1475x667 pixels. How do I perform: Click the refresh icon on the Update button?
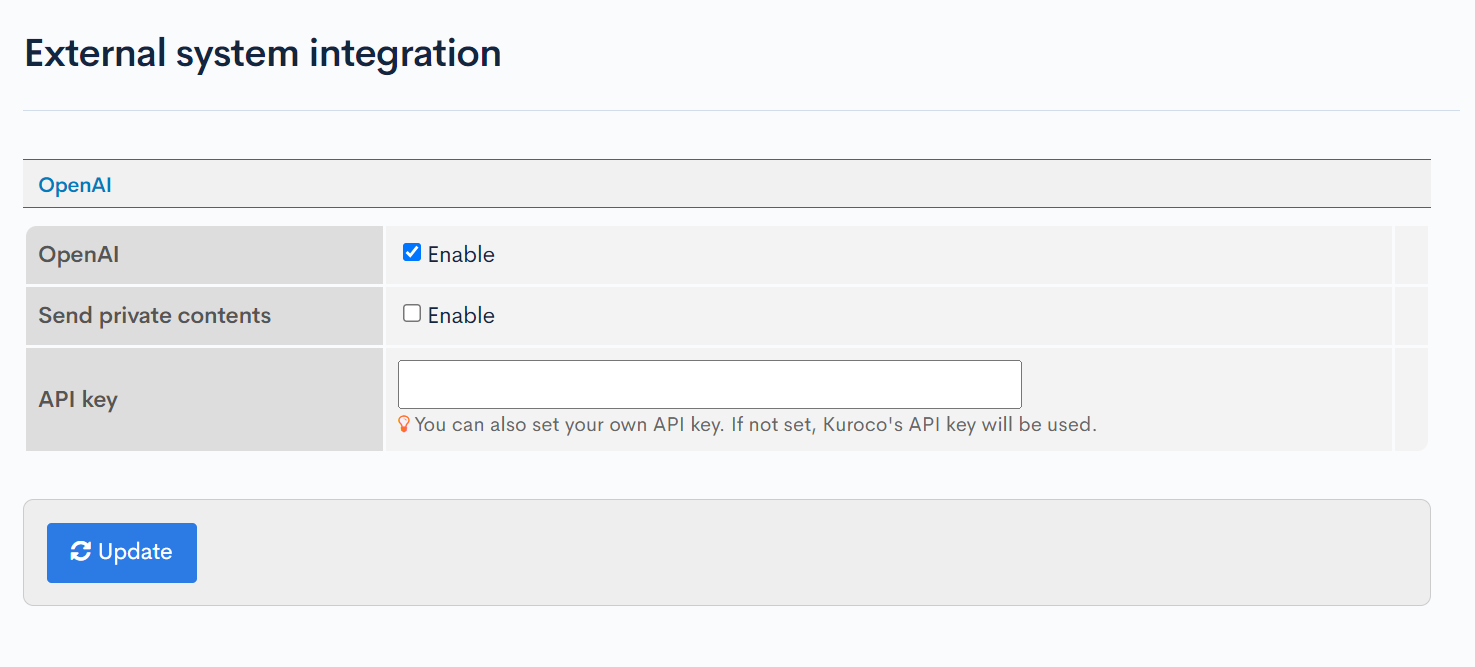pos(81,552)
